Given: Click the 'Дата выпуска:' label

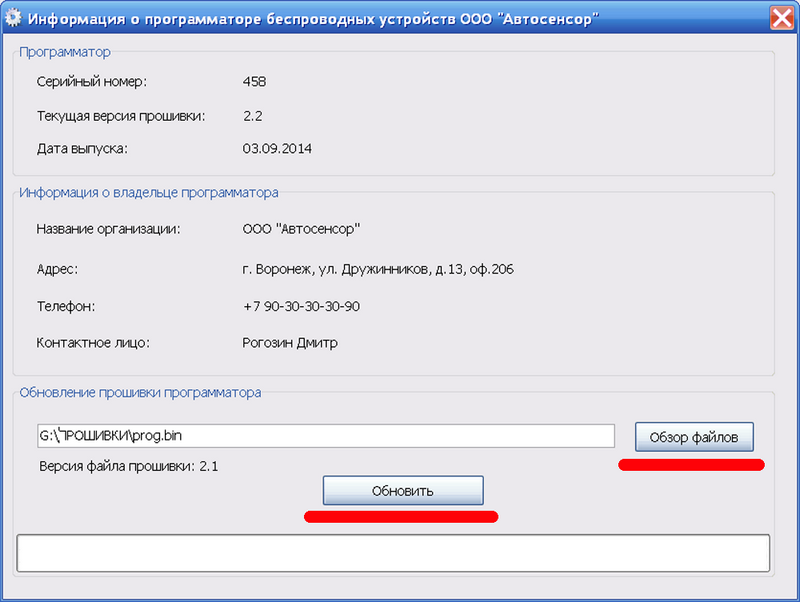Looking at the screenshot, I should 82,149.
